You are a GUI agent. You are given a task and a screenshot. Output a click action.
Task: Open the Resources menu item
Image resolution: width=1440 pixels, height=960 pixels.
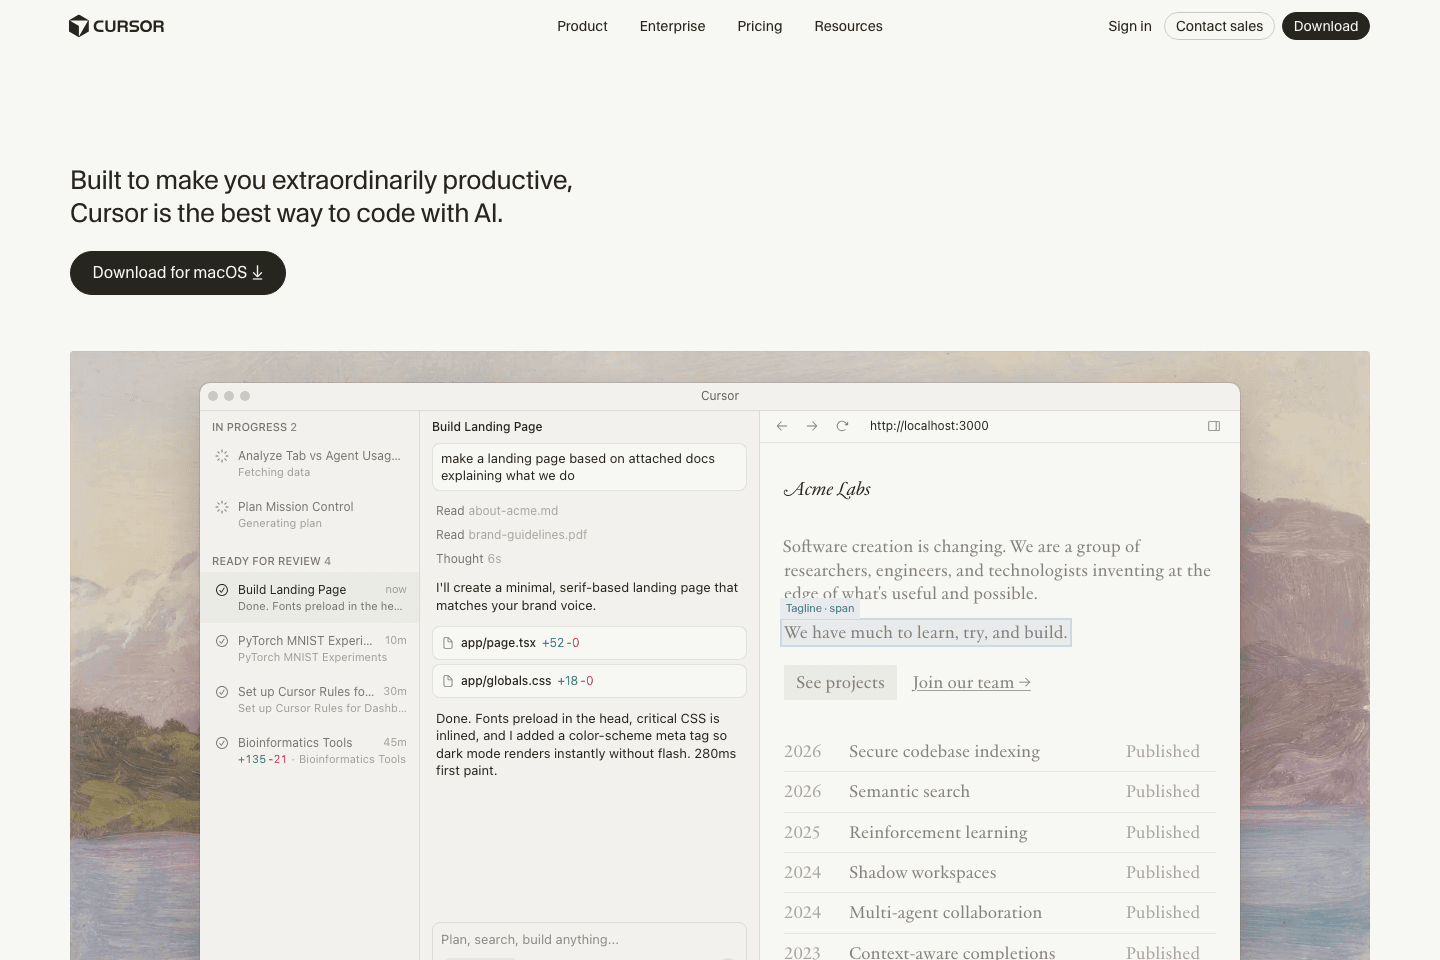pyautogui.click(x=848, y=26)
